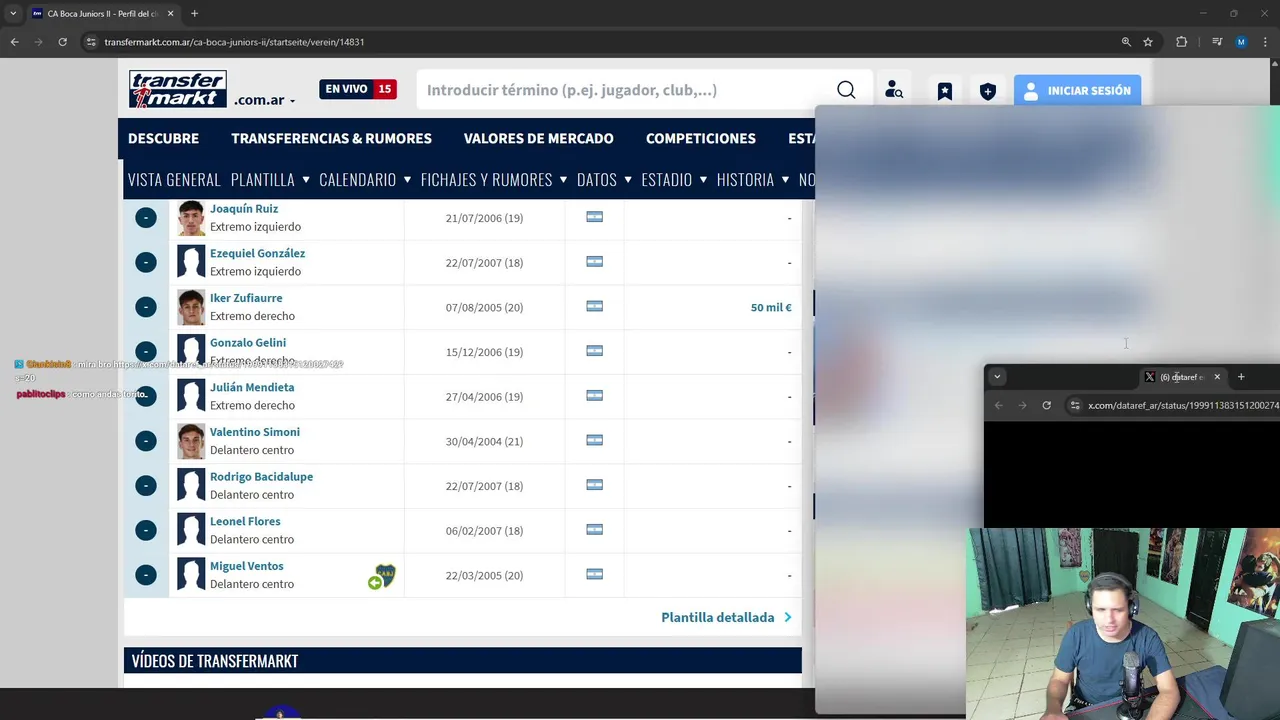Viewport: 1280px width, 720px height.
Task: Open Iker Zufiaurre player profile
Action: [246, 298]
